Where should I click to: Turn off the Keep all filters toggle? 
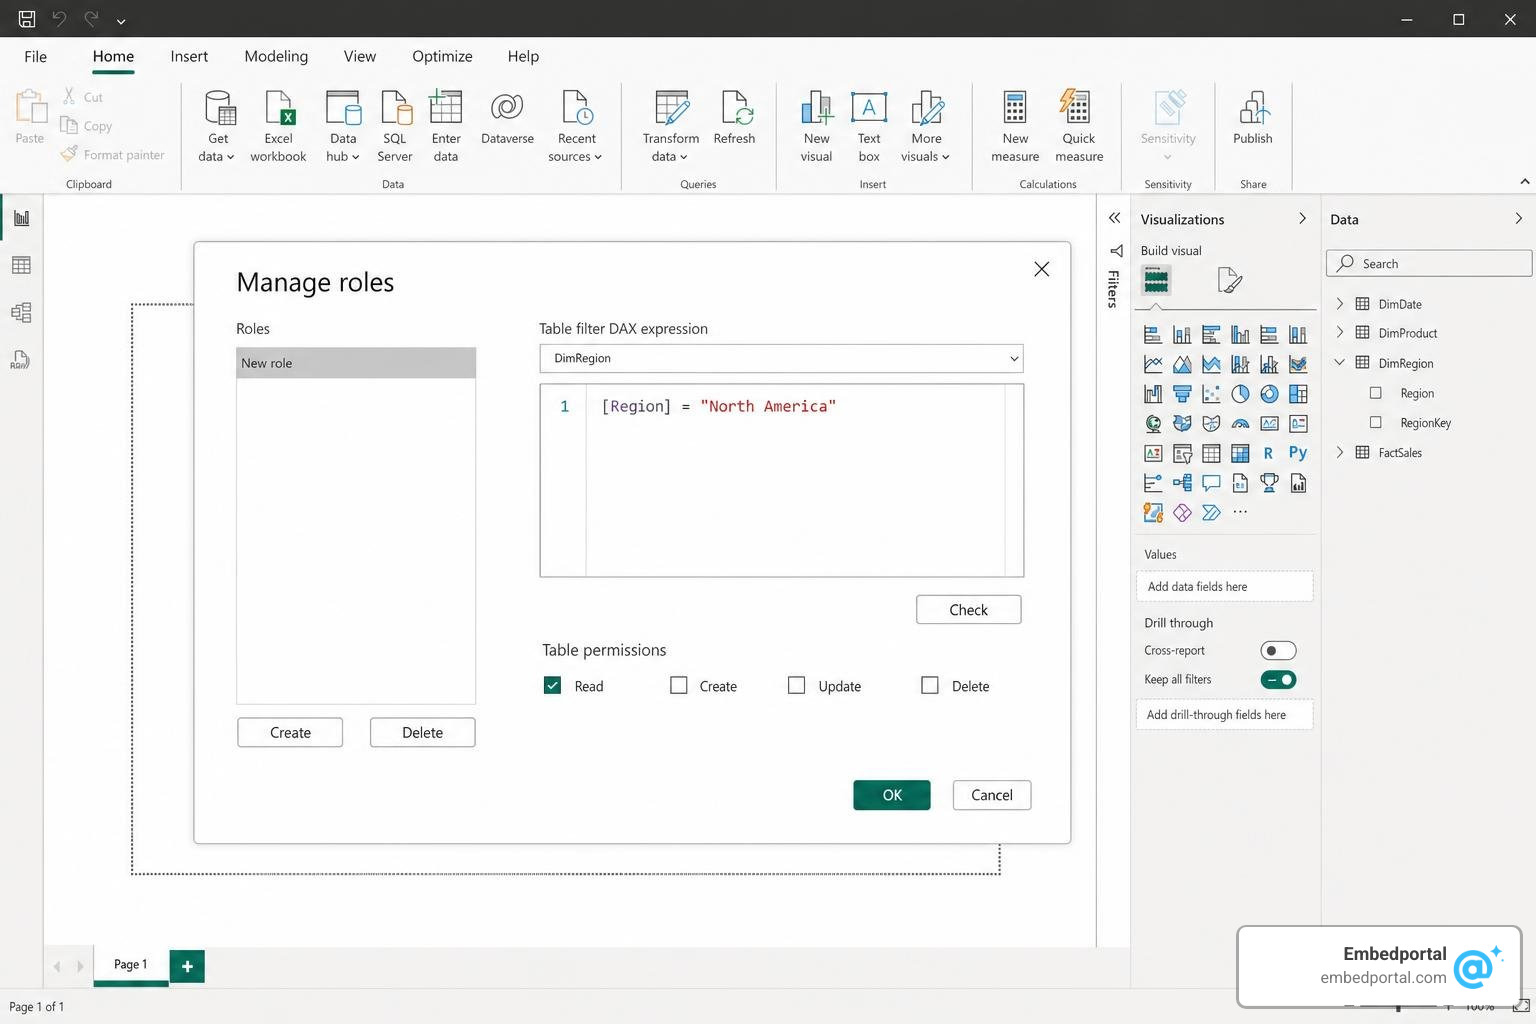click(1278, 679)
